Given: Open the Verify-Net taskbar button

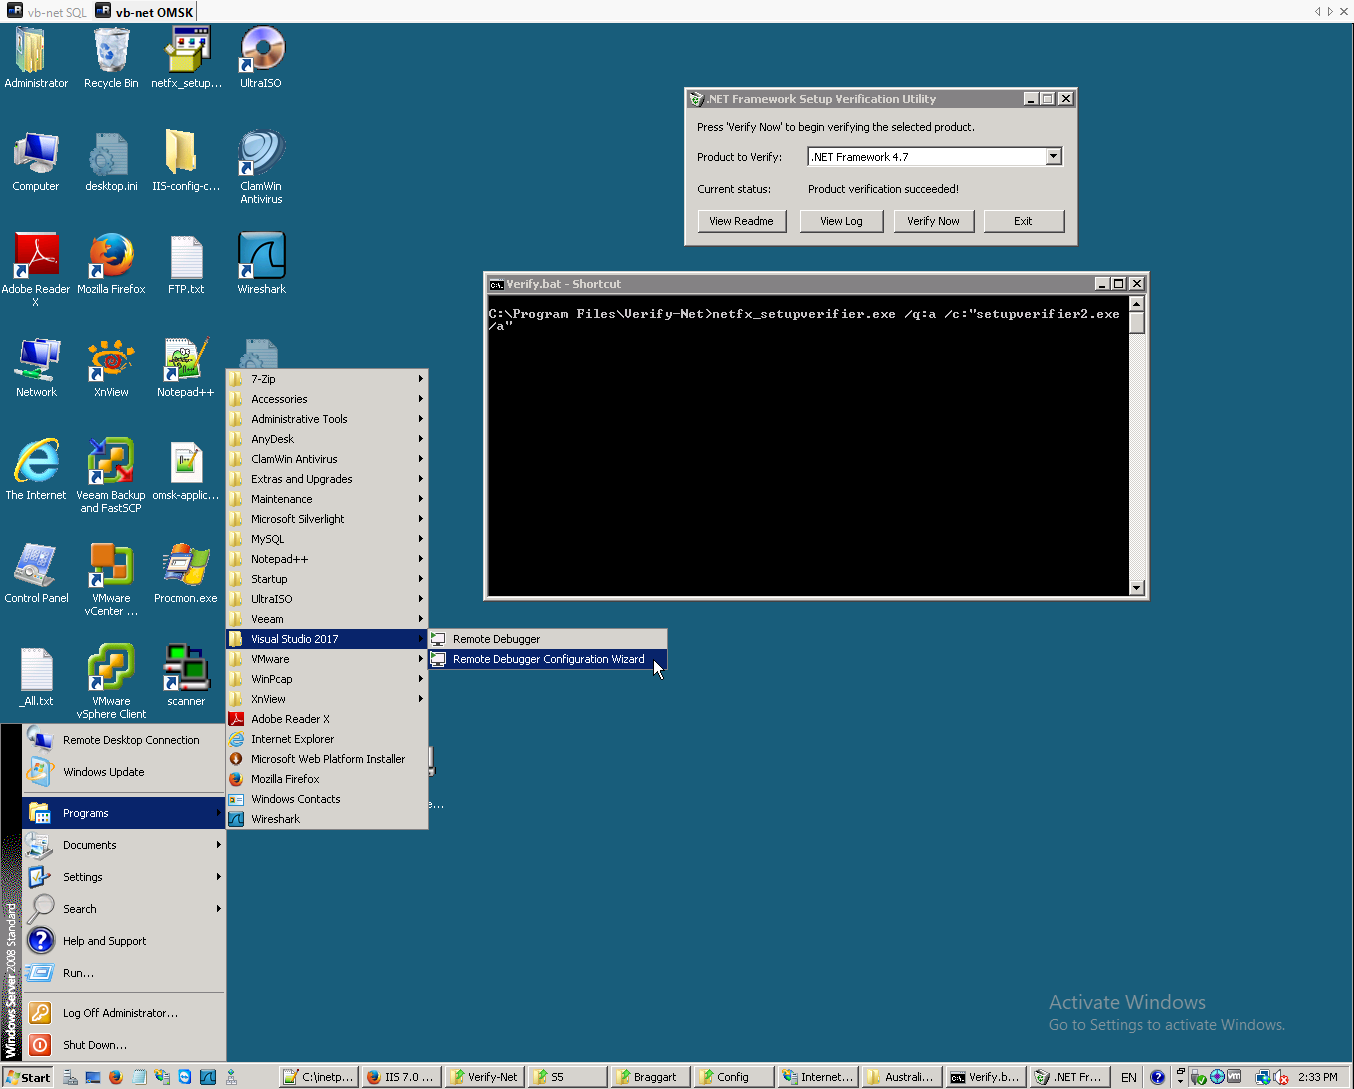Looking at the screenshot, I should 483,1077.
